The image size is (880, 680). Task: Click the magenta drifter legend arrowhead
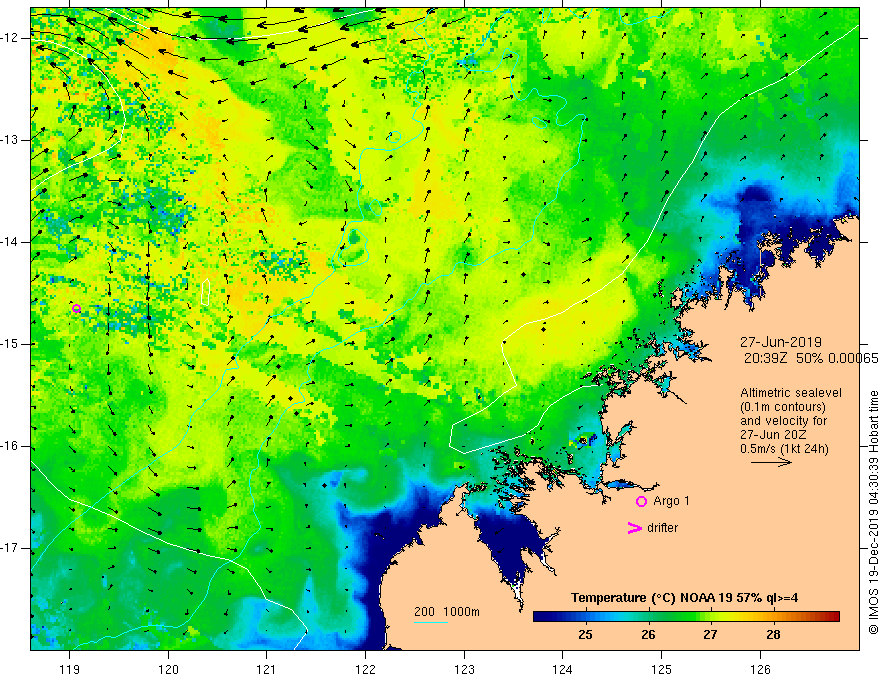635,528
